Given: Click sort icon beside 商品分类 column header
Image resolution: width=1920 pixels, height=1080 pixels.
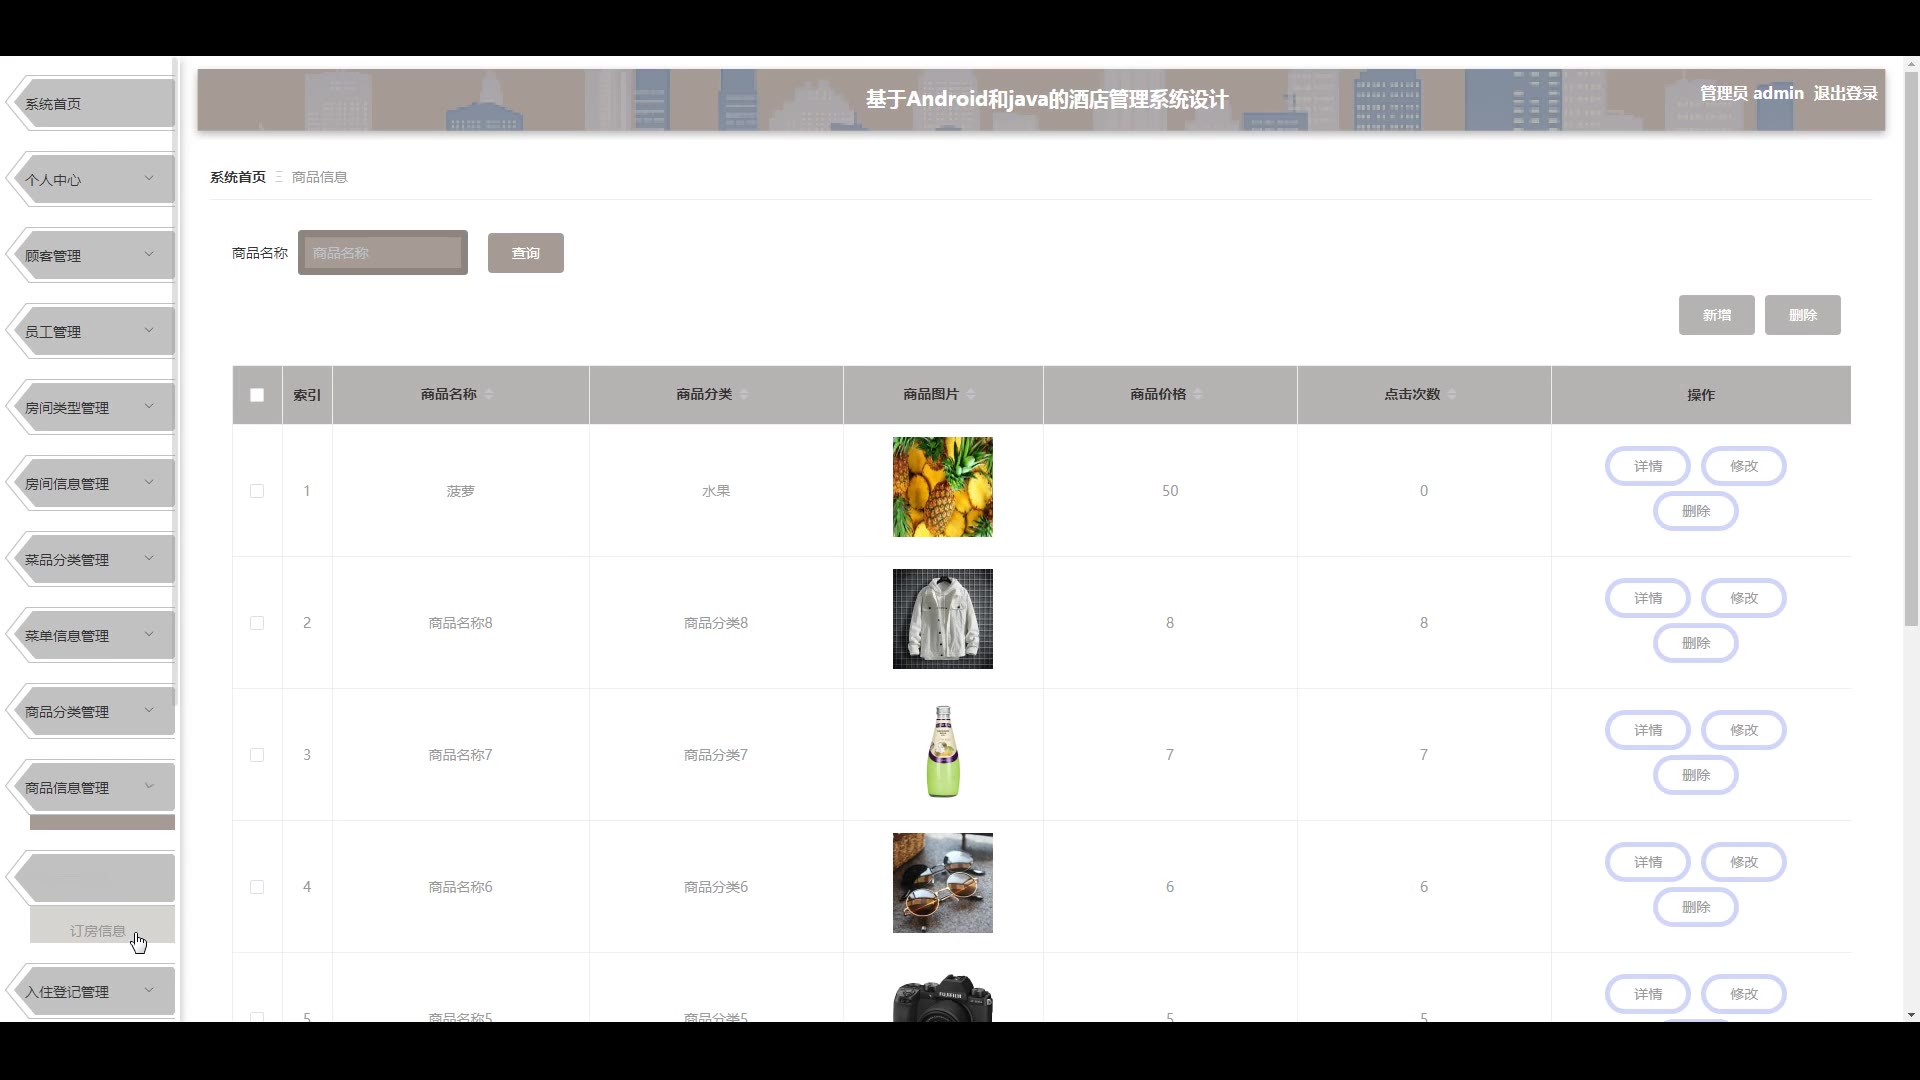Looking at the screenshot, I should point(743,394).
